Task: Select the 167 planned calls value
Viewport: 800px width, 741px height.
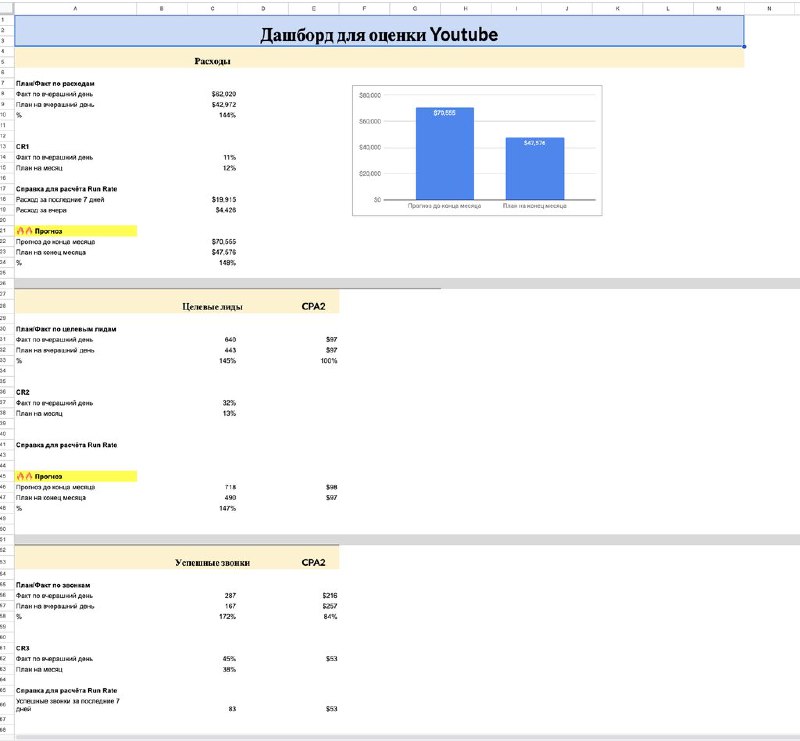Action: 230,606
